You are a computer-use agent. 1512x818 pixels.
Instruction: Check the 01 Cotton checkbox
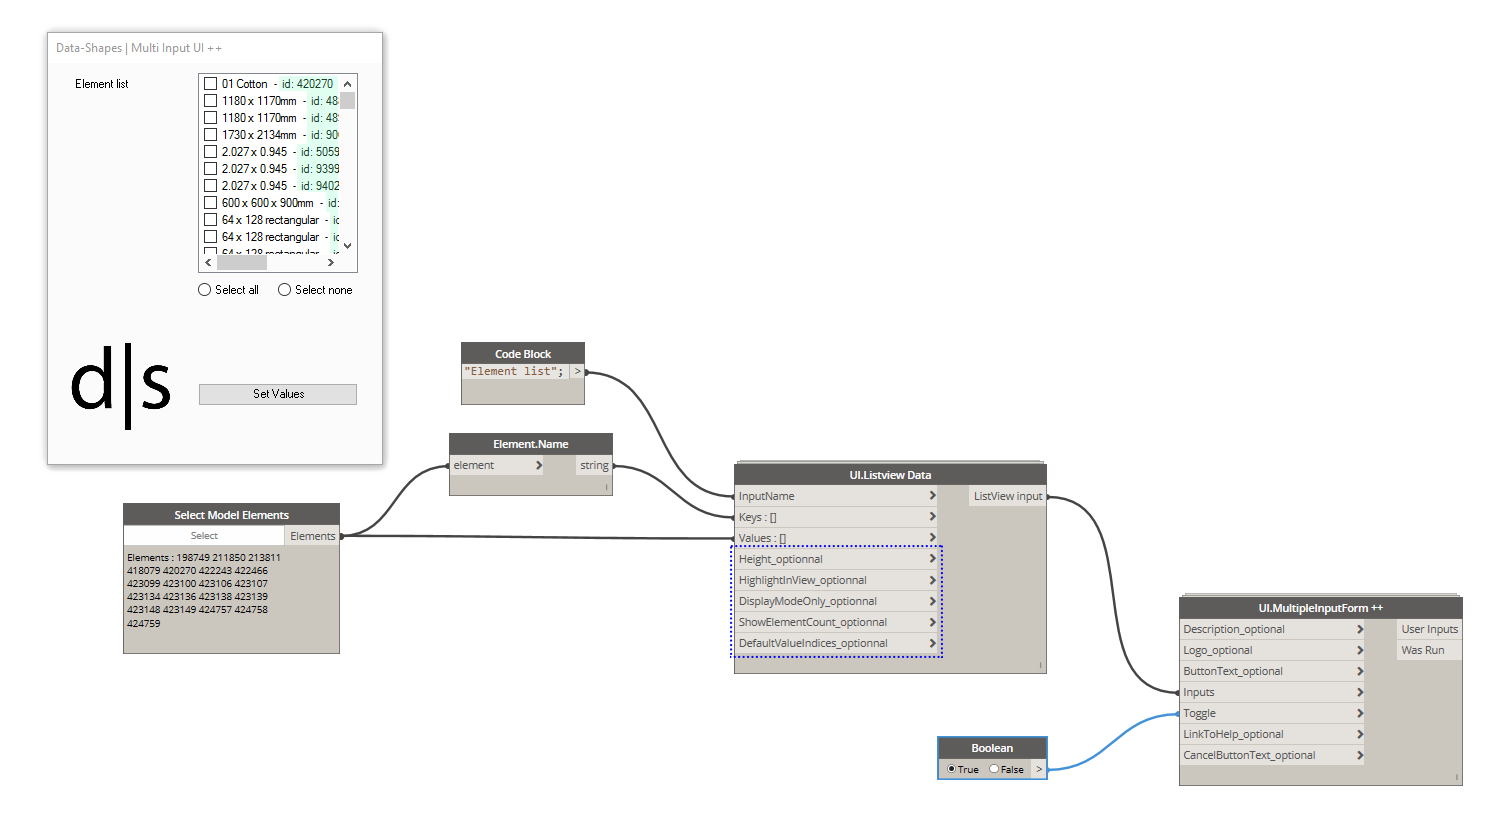click(211, 84)
